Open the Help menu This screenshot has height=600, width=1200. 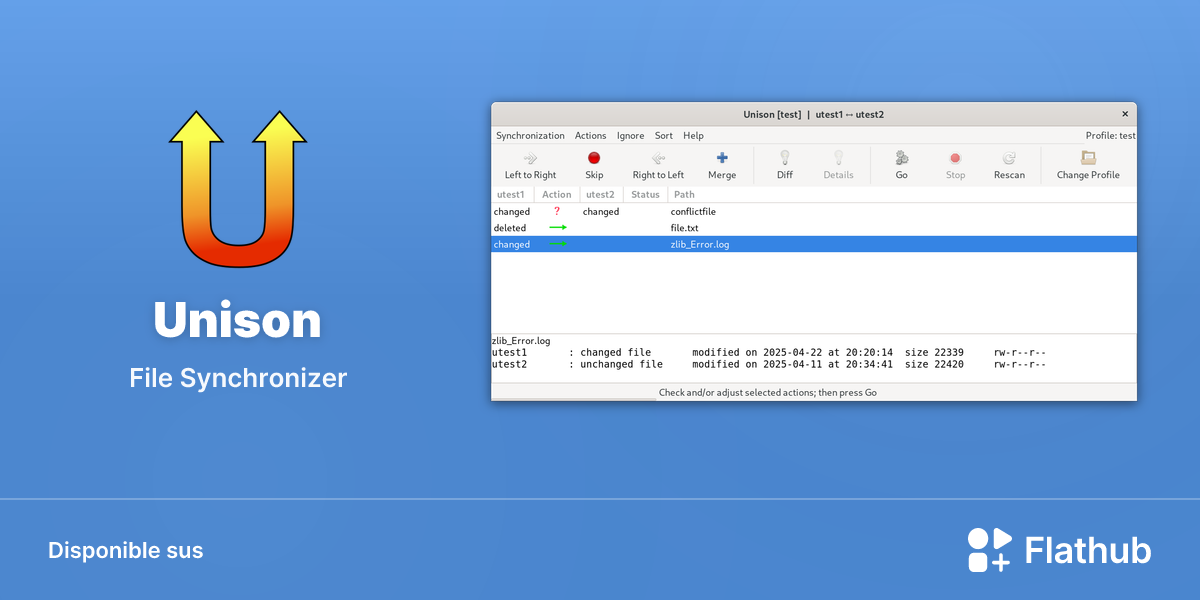point(693,135)
